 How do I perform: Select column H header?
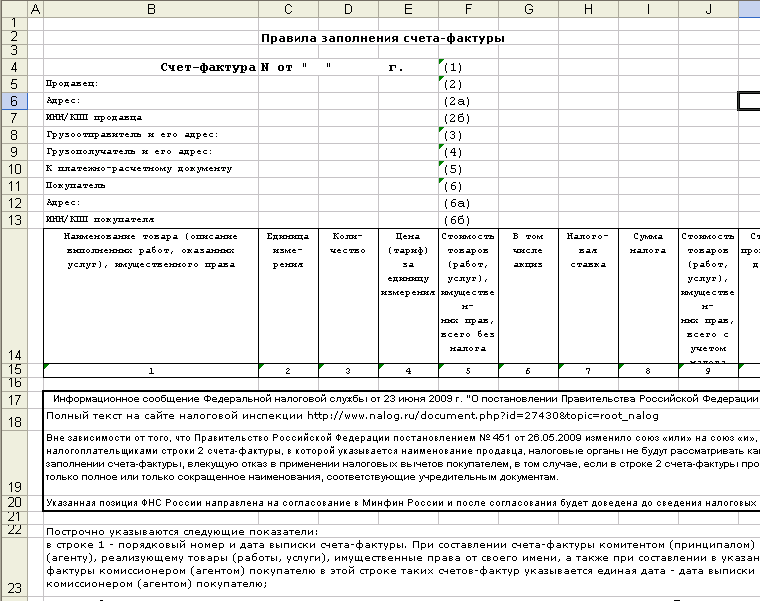coord(588,9)
